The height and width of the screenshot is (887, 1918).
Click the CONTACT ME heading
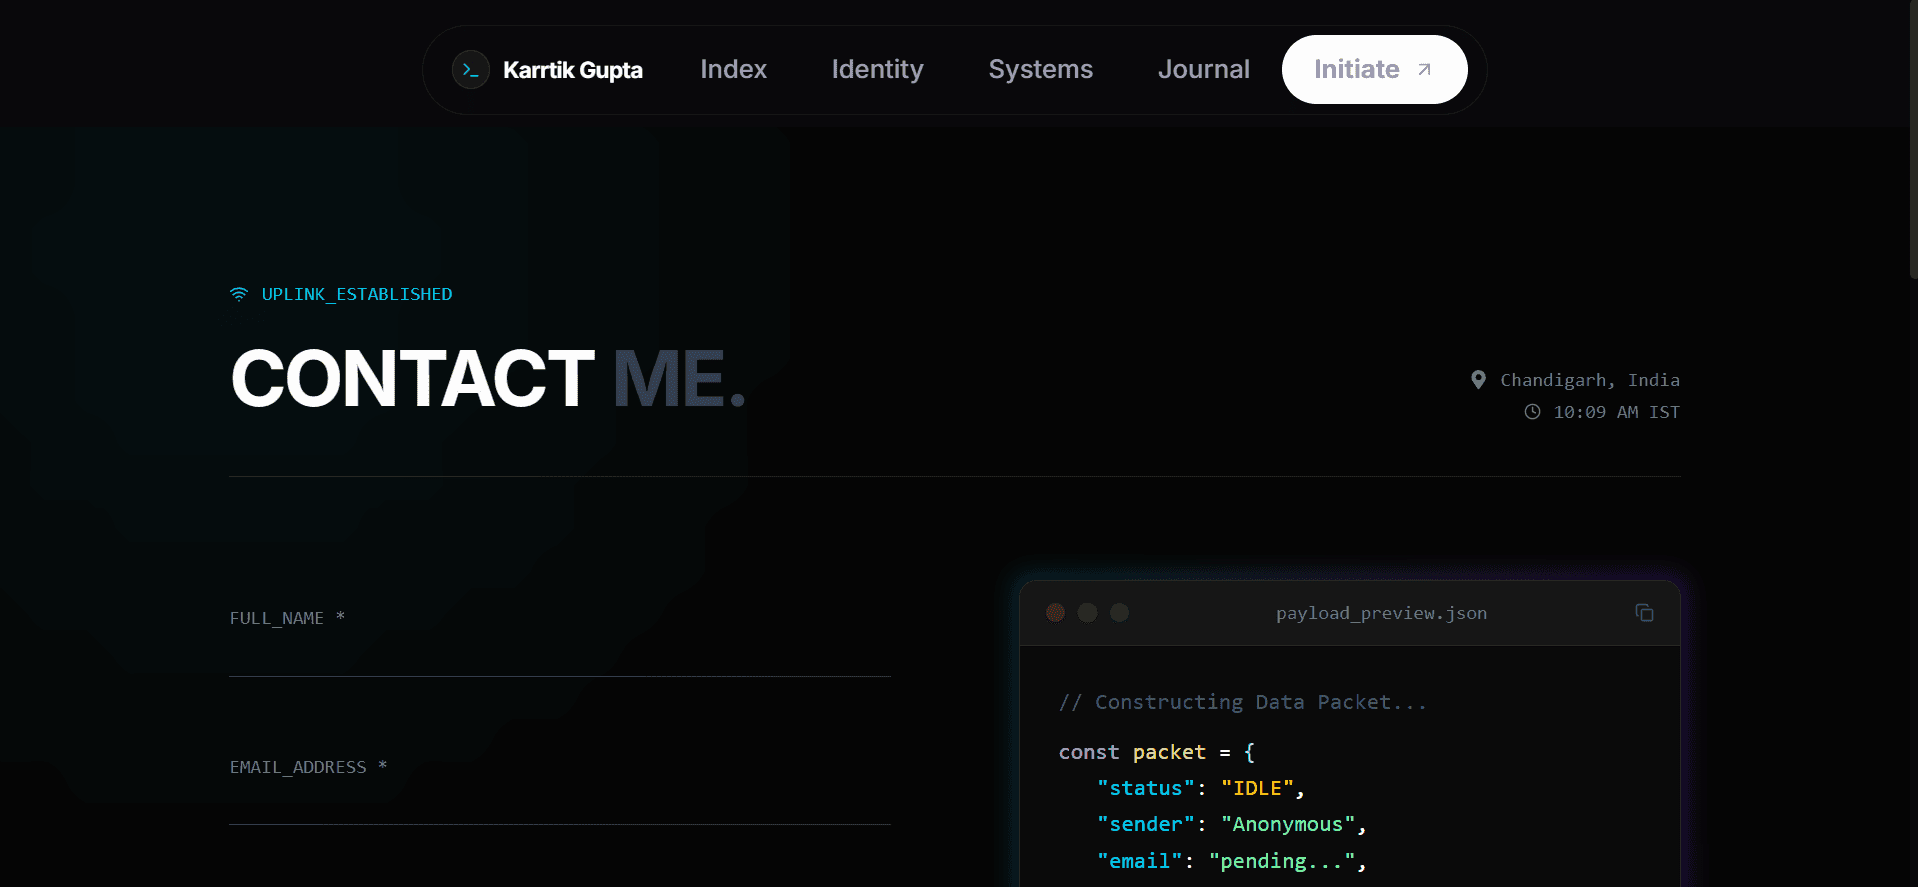click(488, 379)
